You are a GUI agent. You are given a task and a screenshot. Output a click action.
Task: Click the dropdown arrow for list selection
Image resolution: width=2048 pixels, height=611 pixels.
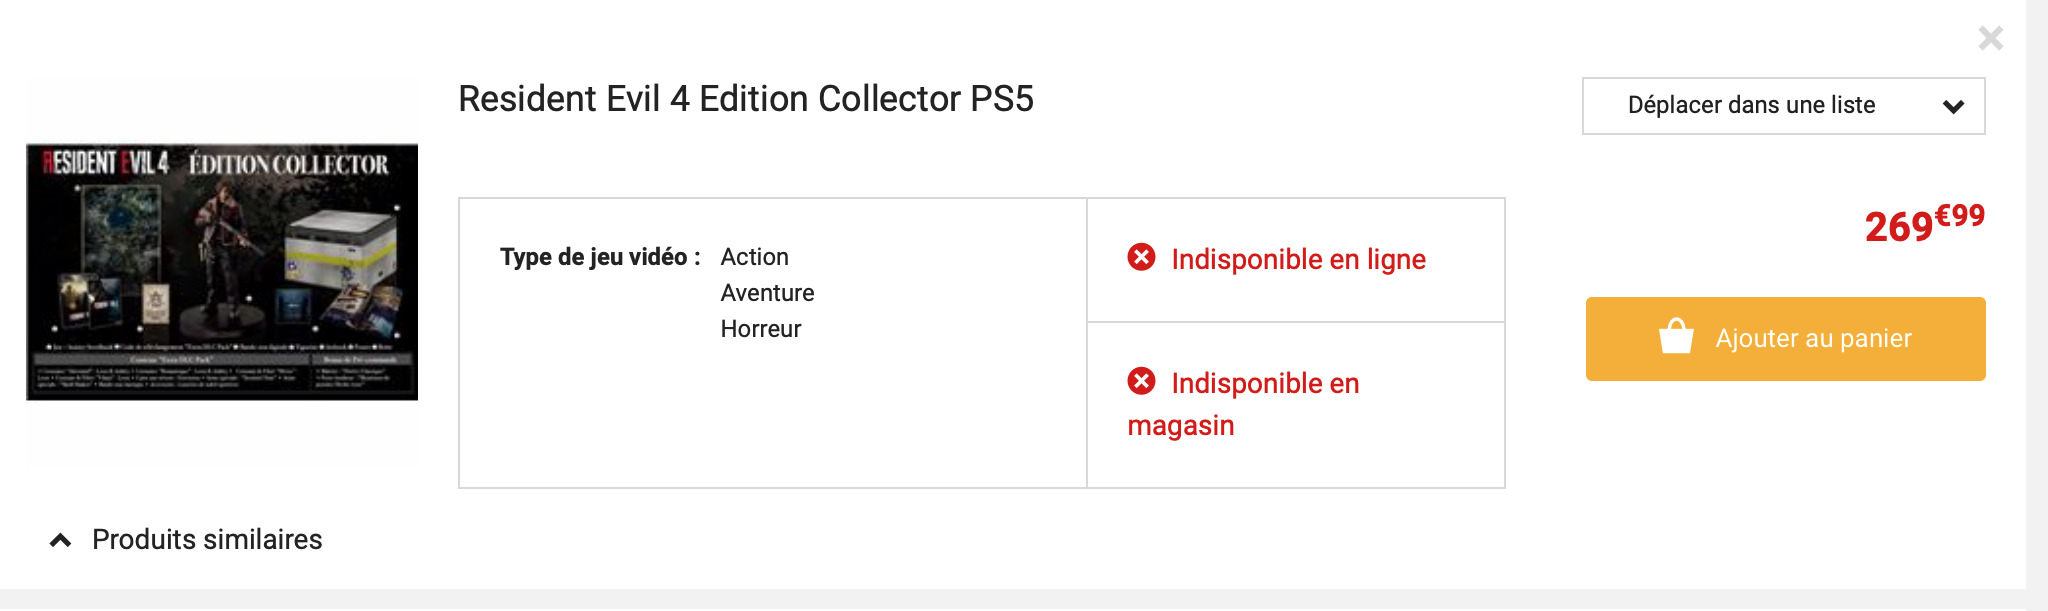(1953, 107)
